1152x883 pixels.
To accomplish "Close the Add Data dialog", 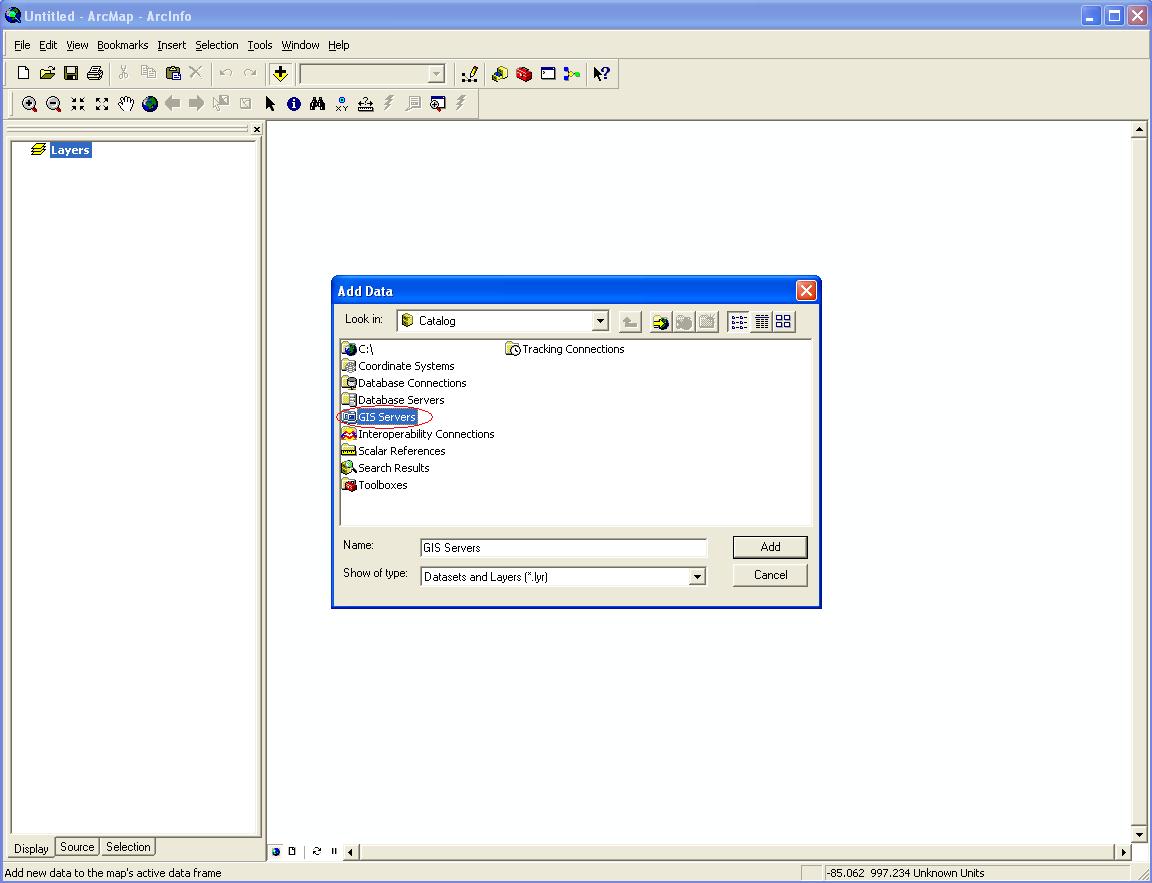I will point(806,291).
